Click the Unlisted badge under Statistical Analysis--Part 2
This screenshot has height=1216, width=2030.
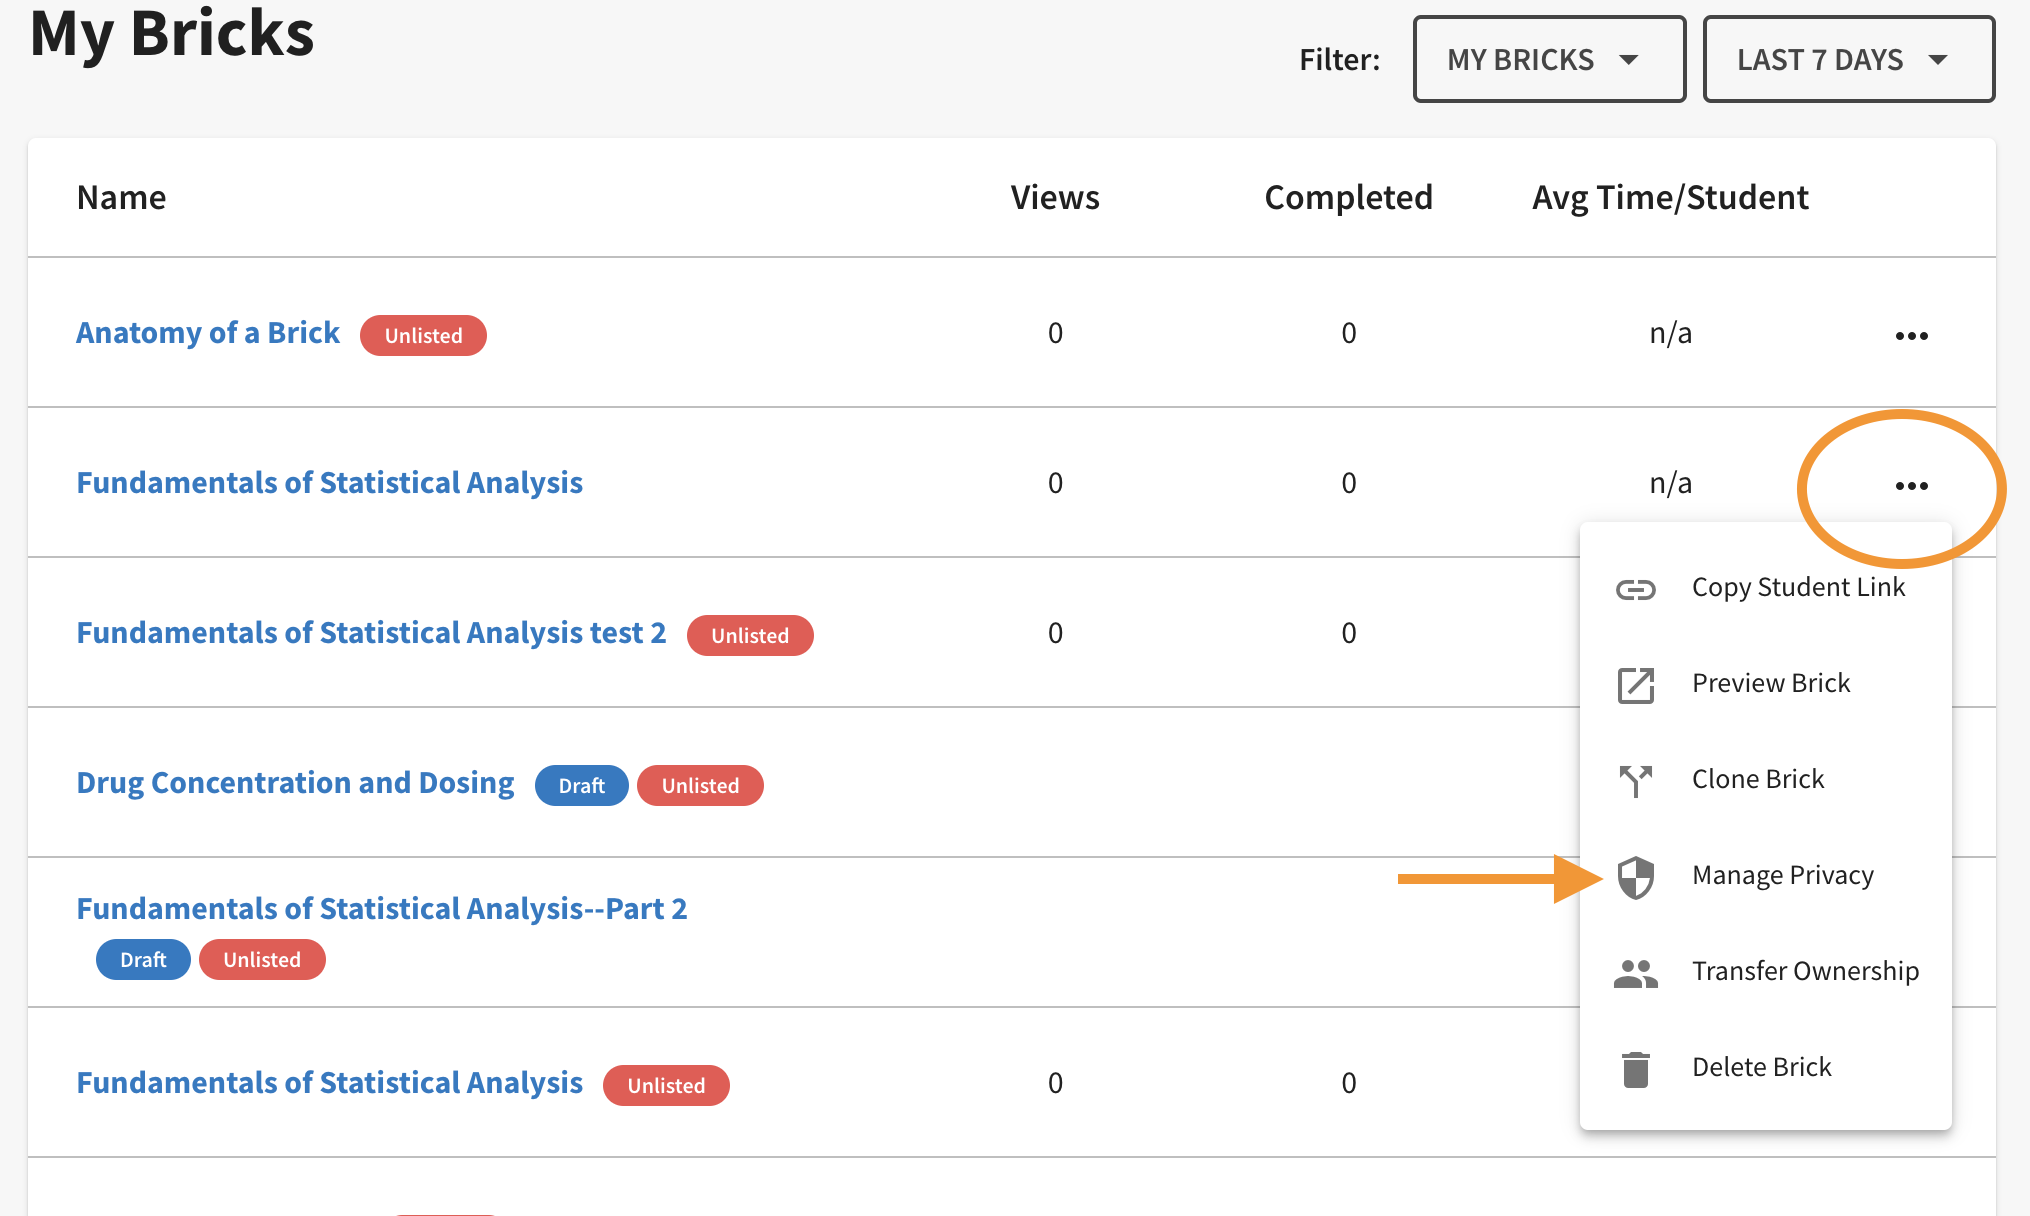click(262, 960)
